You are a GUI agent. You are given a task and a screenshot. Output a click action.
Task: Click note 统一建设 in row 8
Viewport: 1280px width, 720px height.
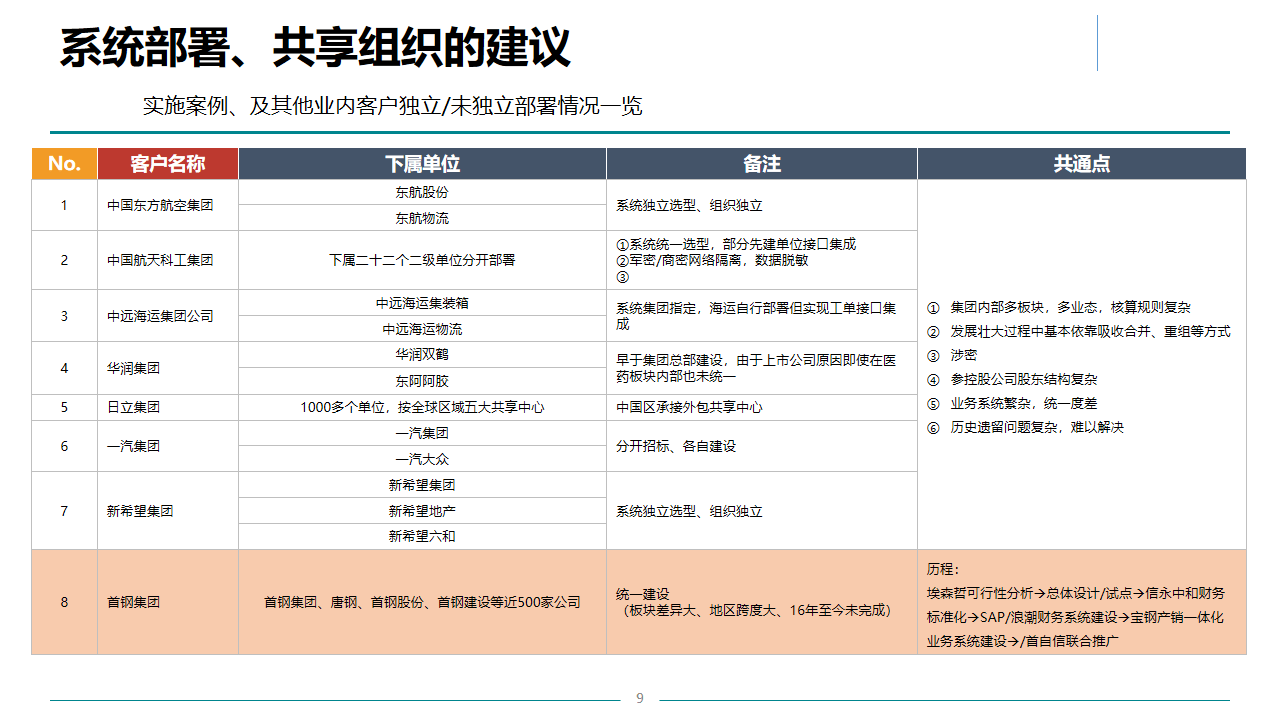tap(642, 594)
